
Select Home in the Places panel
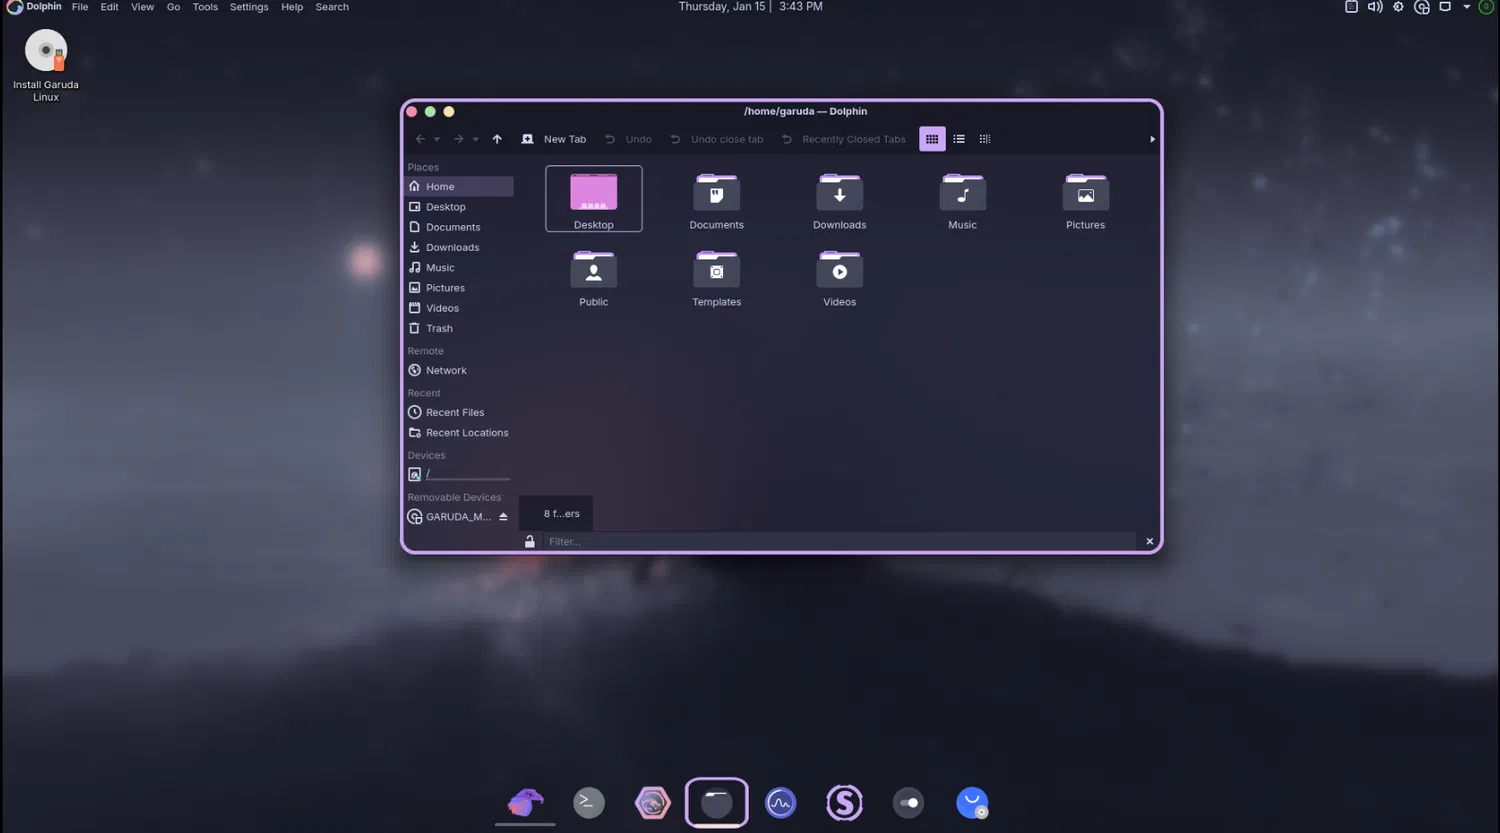(459, 187)
